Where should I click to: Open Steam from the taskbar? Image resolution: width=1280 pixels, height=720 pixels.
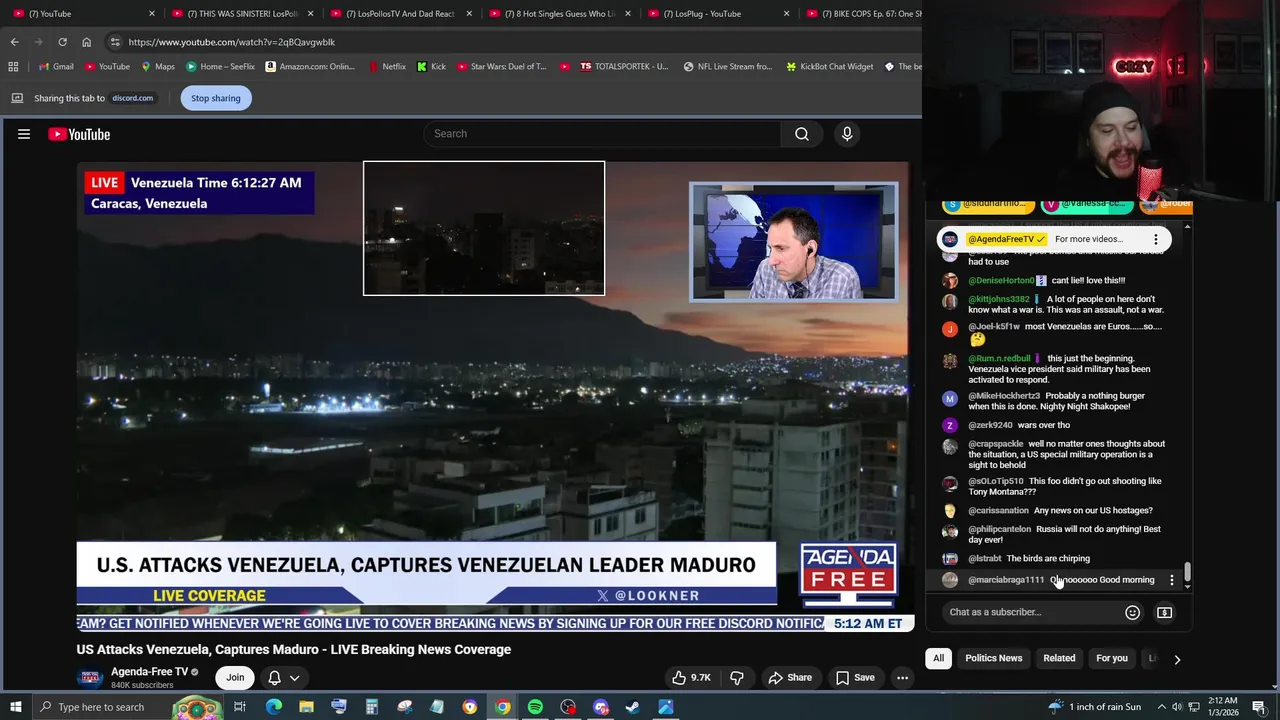(633, 707)
